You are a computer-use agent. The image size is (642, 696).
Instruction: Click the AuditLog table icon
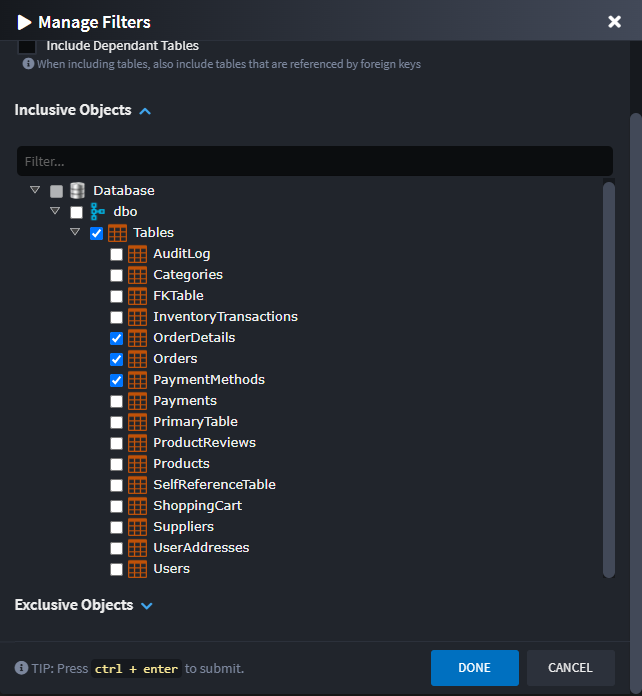pyautogui.click(x=137, y=254)
